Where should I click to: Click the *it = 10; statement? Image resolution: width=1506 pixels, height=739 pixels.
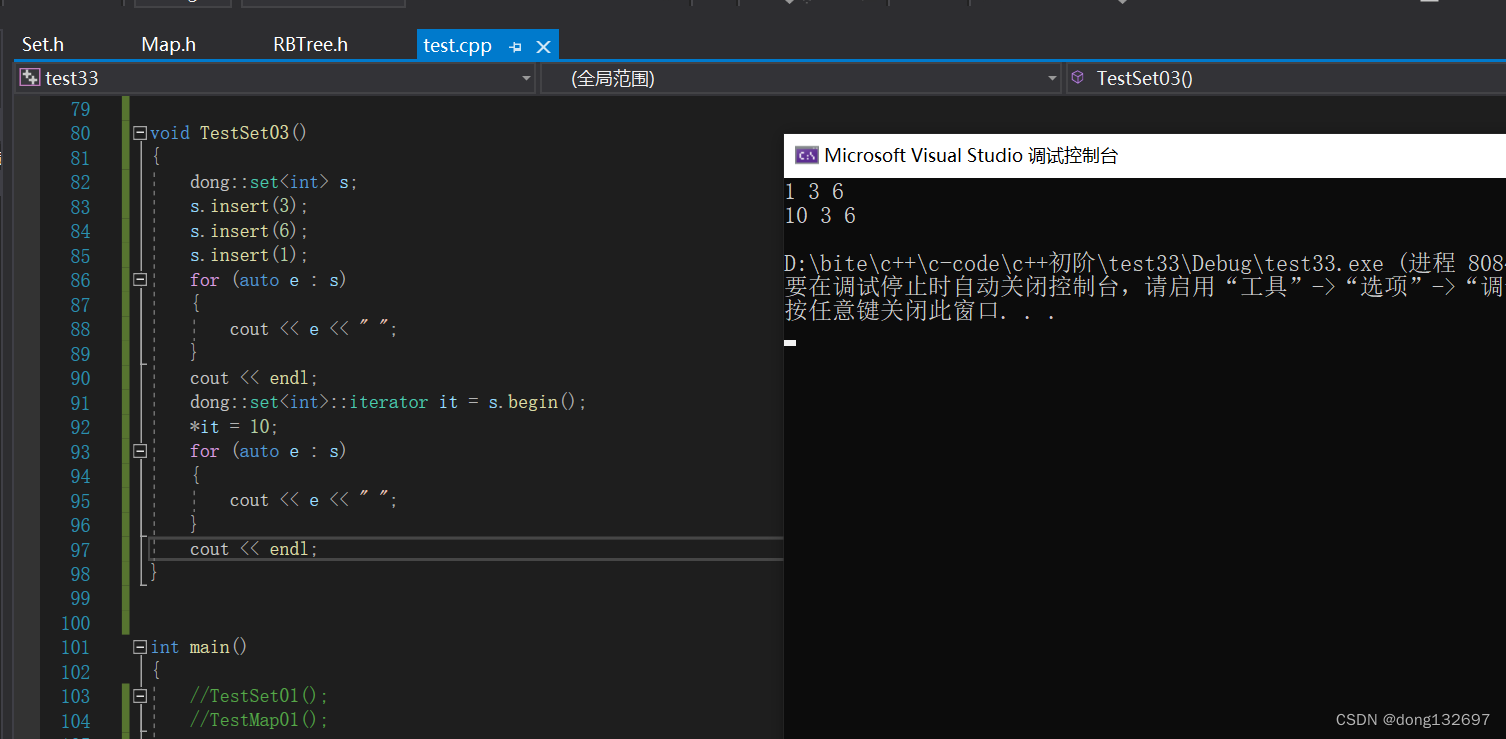pyautogui.click(x=234, y=427)
